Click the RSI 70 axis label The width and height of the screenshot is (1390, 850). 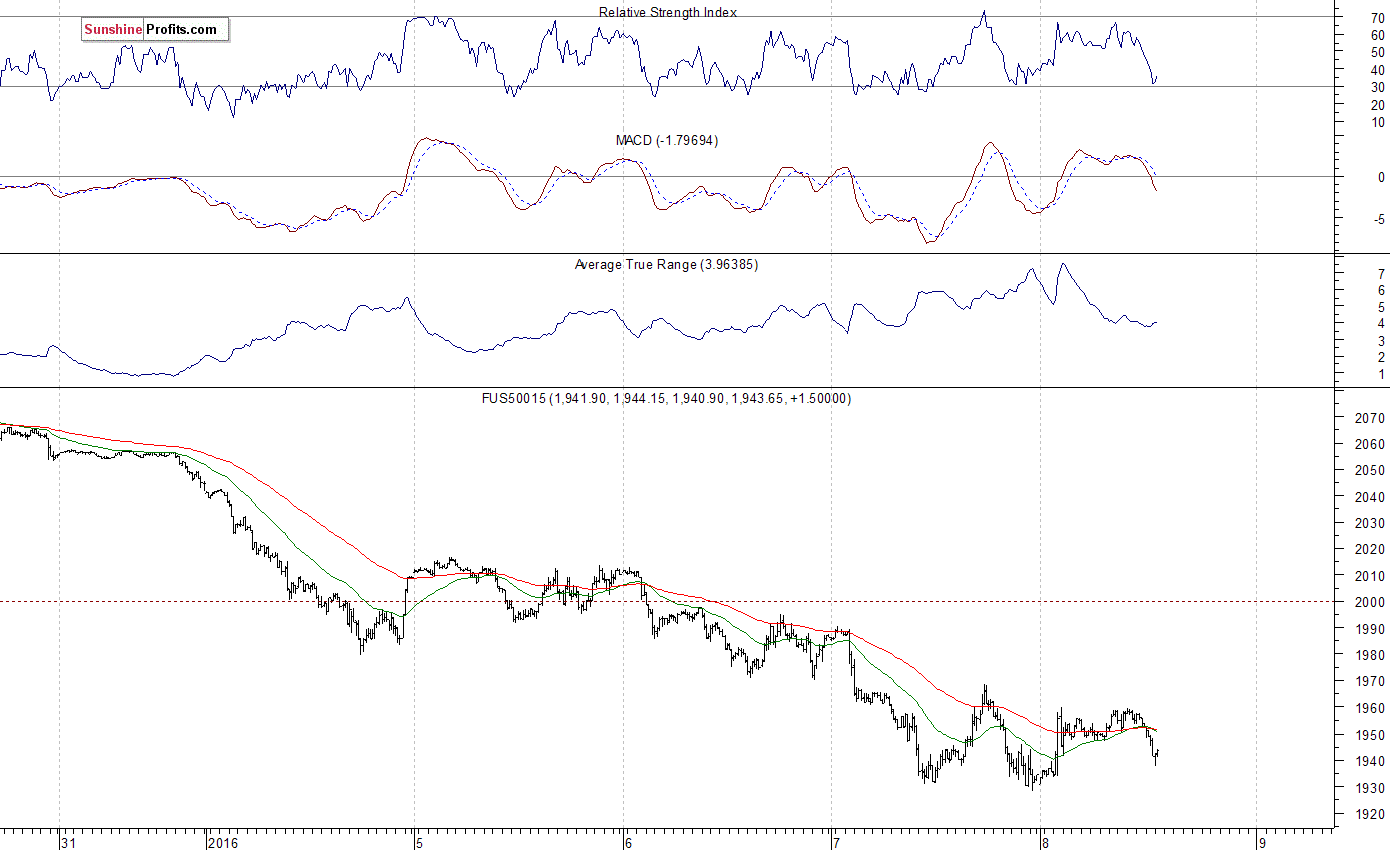coord(1378,17)
